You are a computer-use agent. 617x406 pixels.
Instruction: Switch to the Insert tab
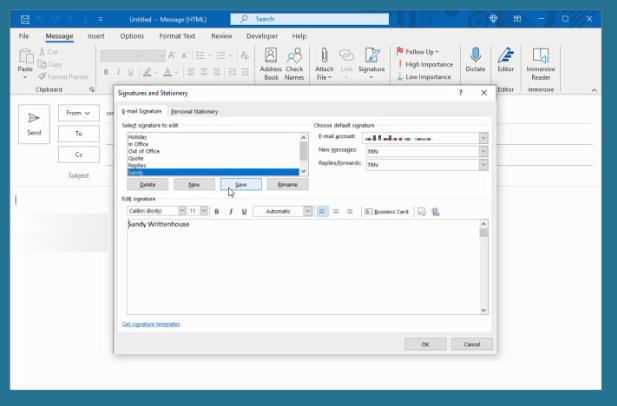[96, 36]
